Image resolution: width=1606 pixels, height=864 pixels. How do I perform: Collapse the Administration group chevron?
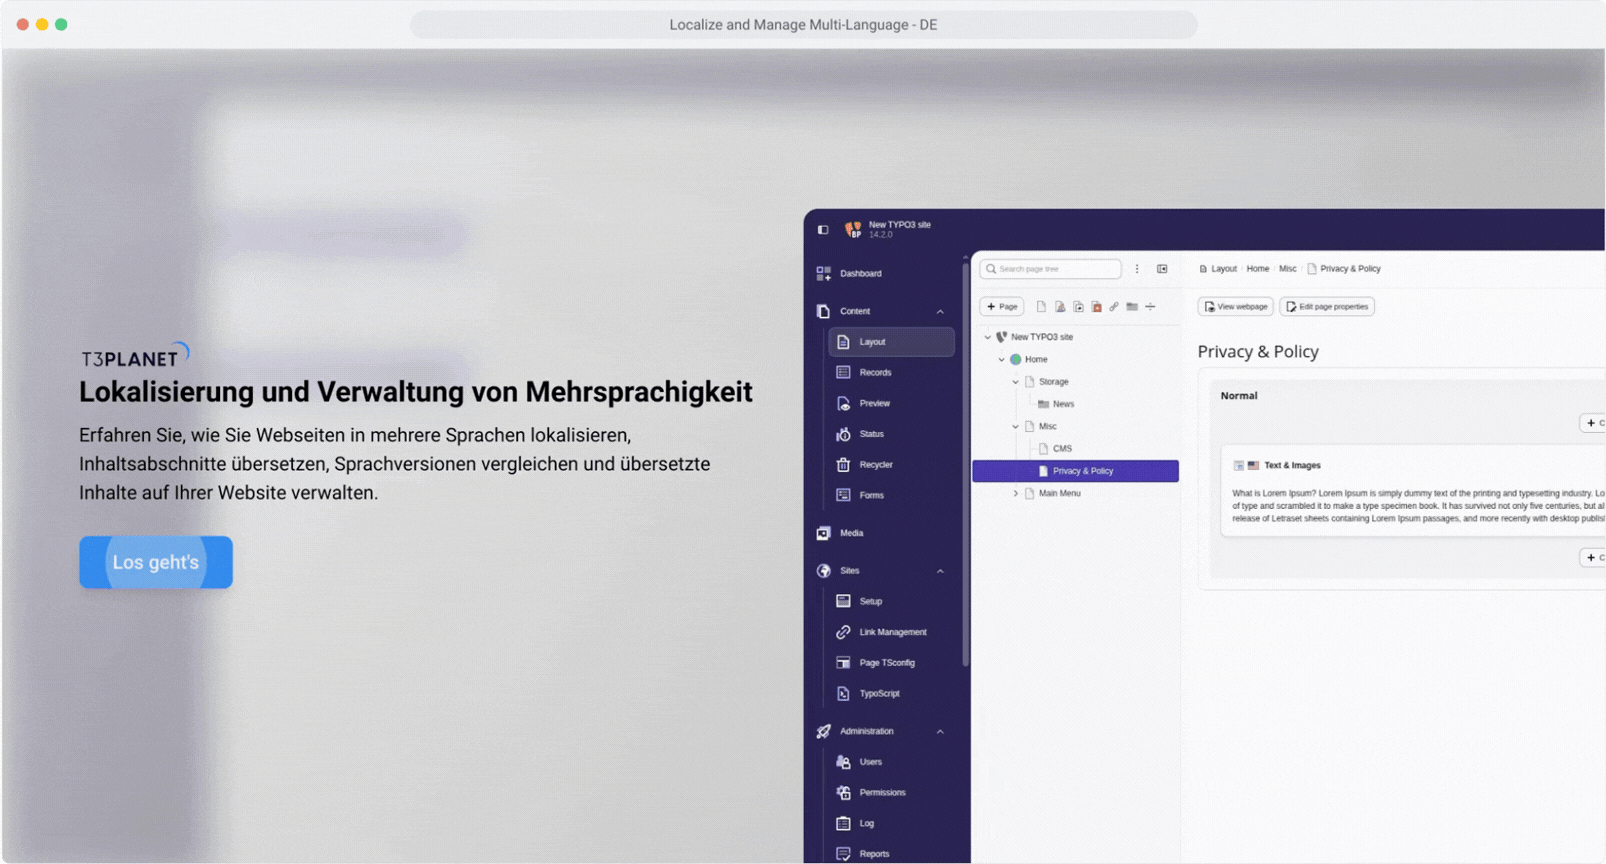[940, 731]
